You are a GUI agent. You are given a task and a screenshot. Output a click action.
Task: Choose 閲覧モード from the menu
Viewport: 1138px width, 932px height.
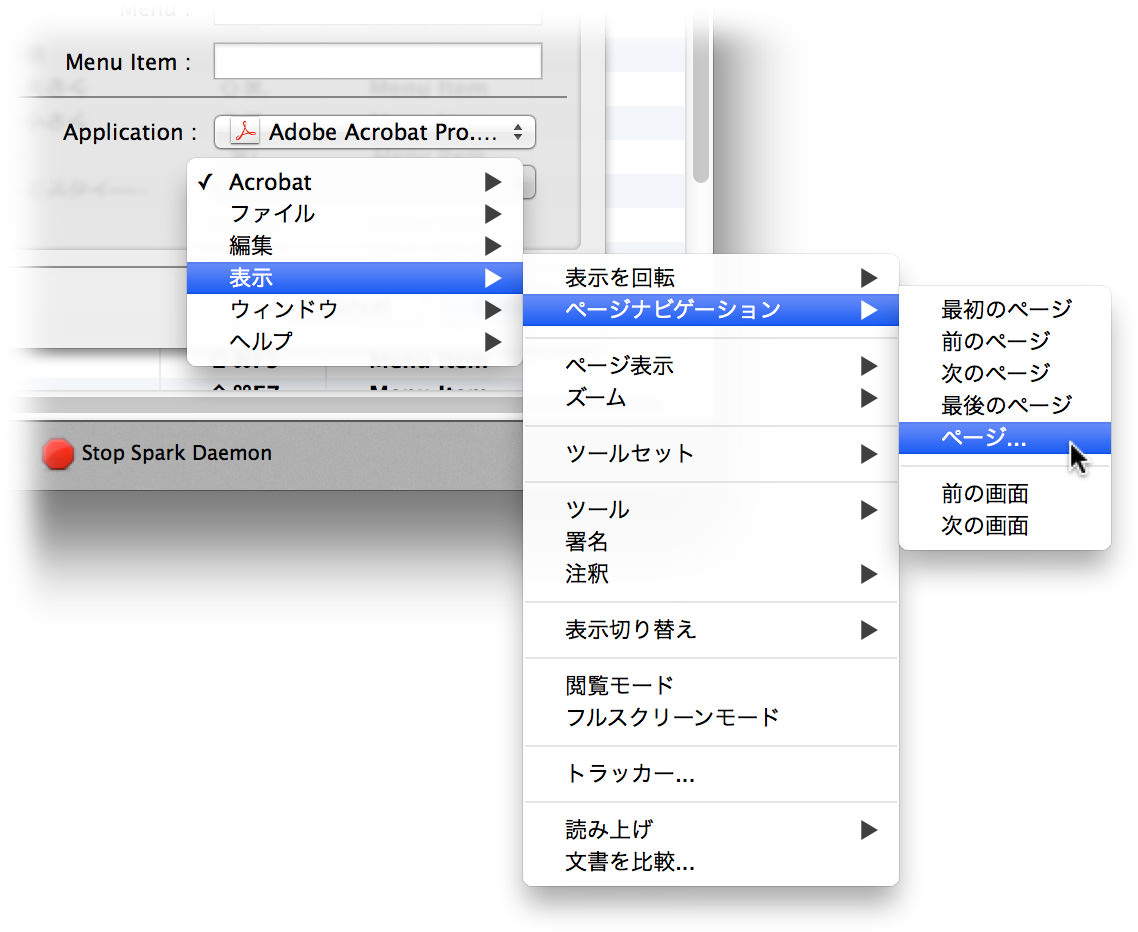pos(711,685)
